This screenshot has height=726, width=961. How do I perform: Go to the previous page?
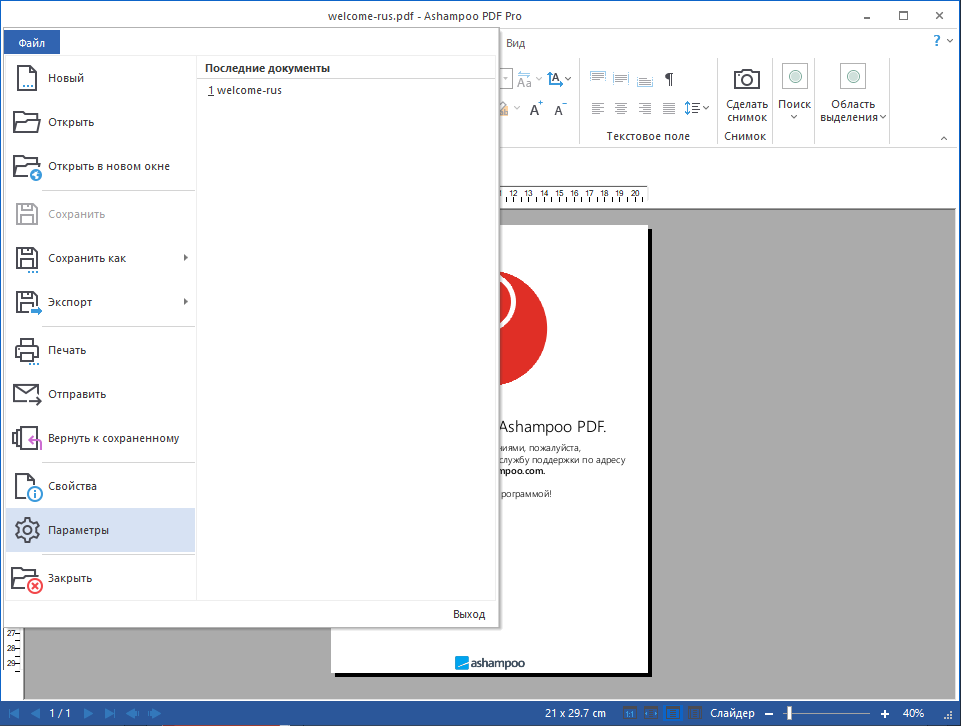(x=35, y=713)
